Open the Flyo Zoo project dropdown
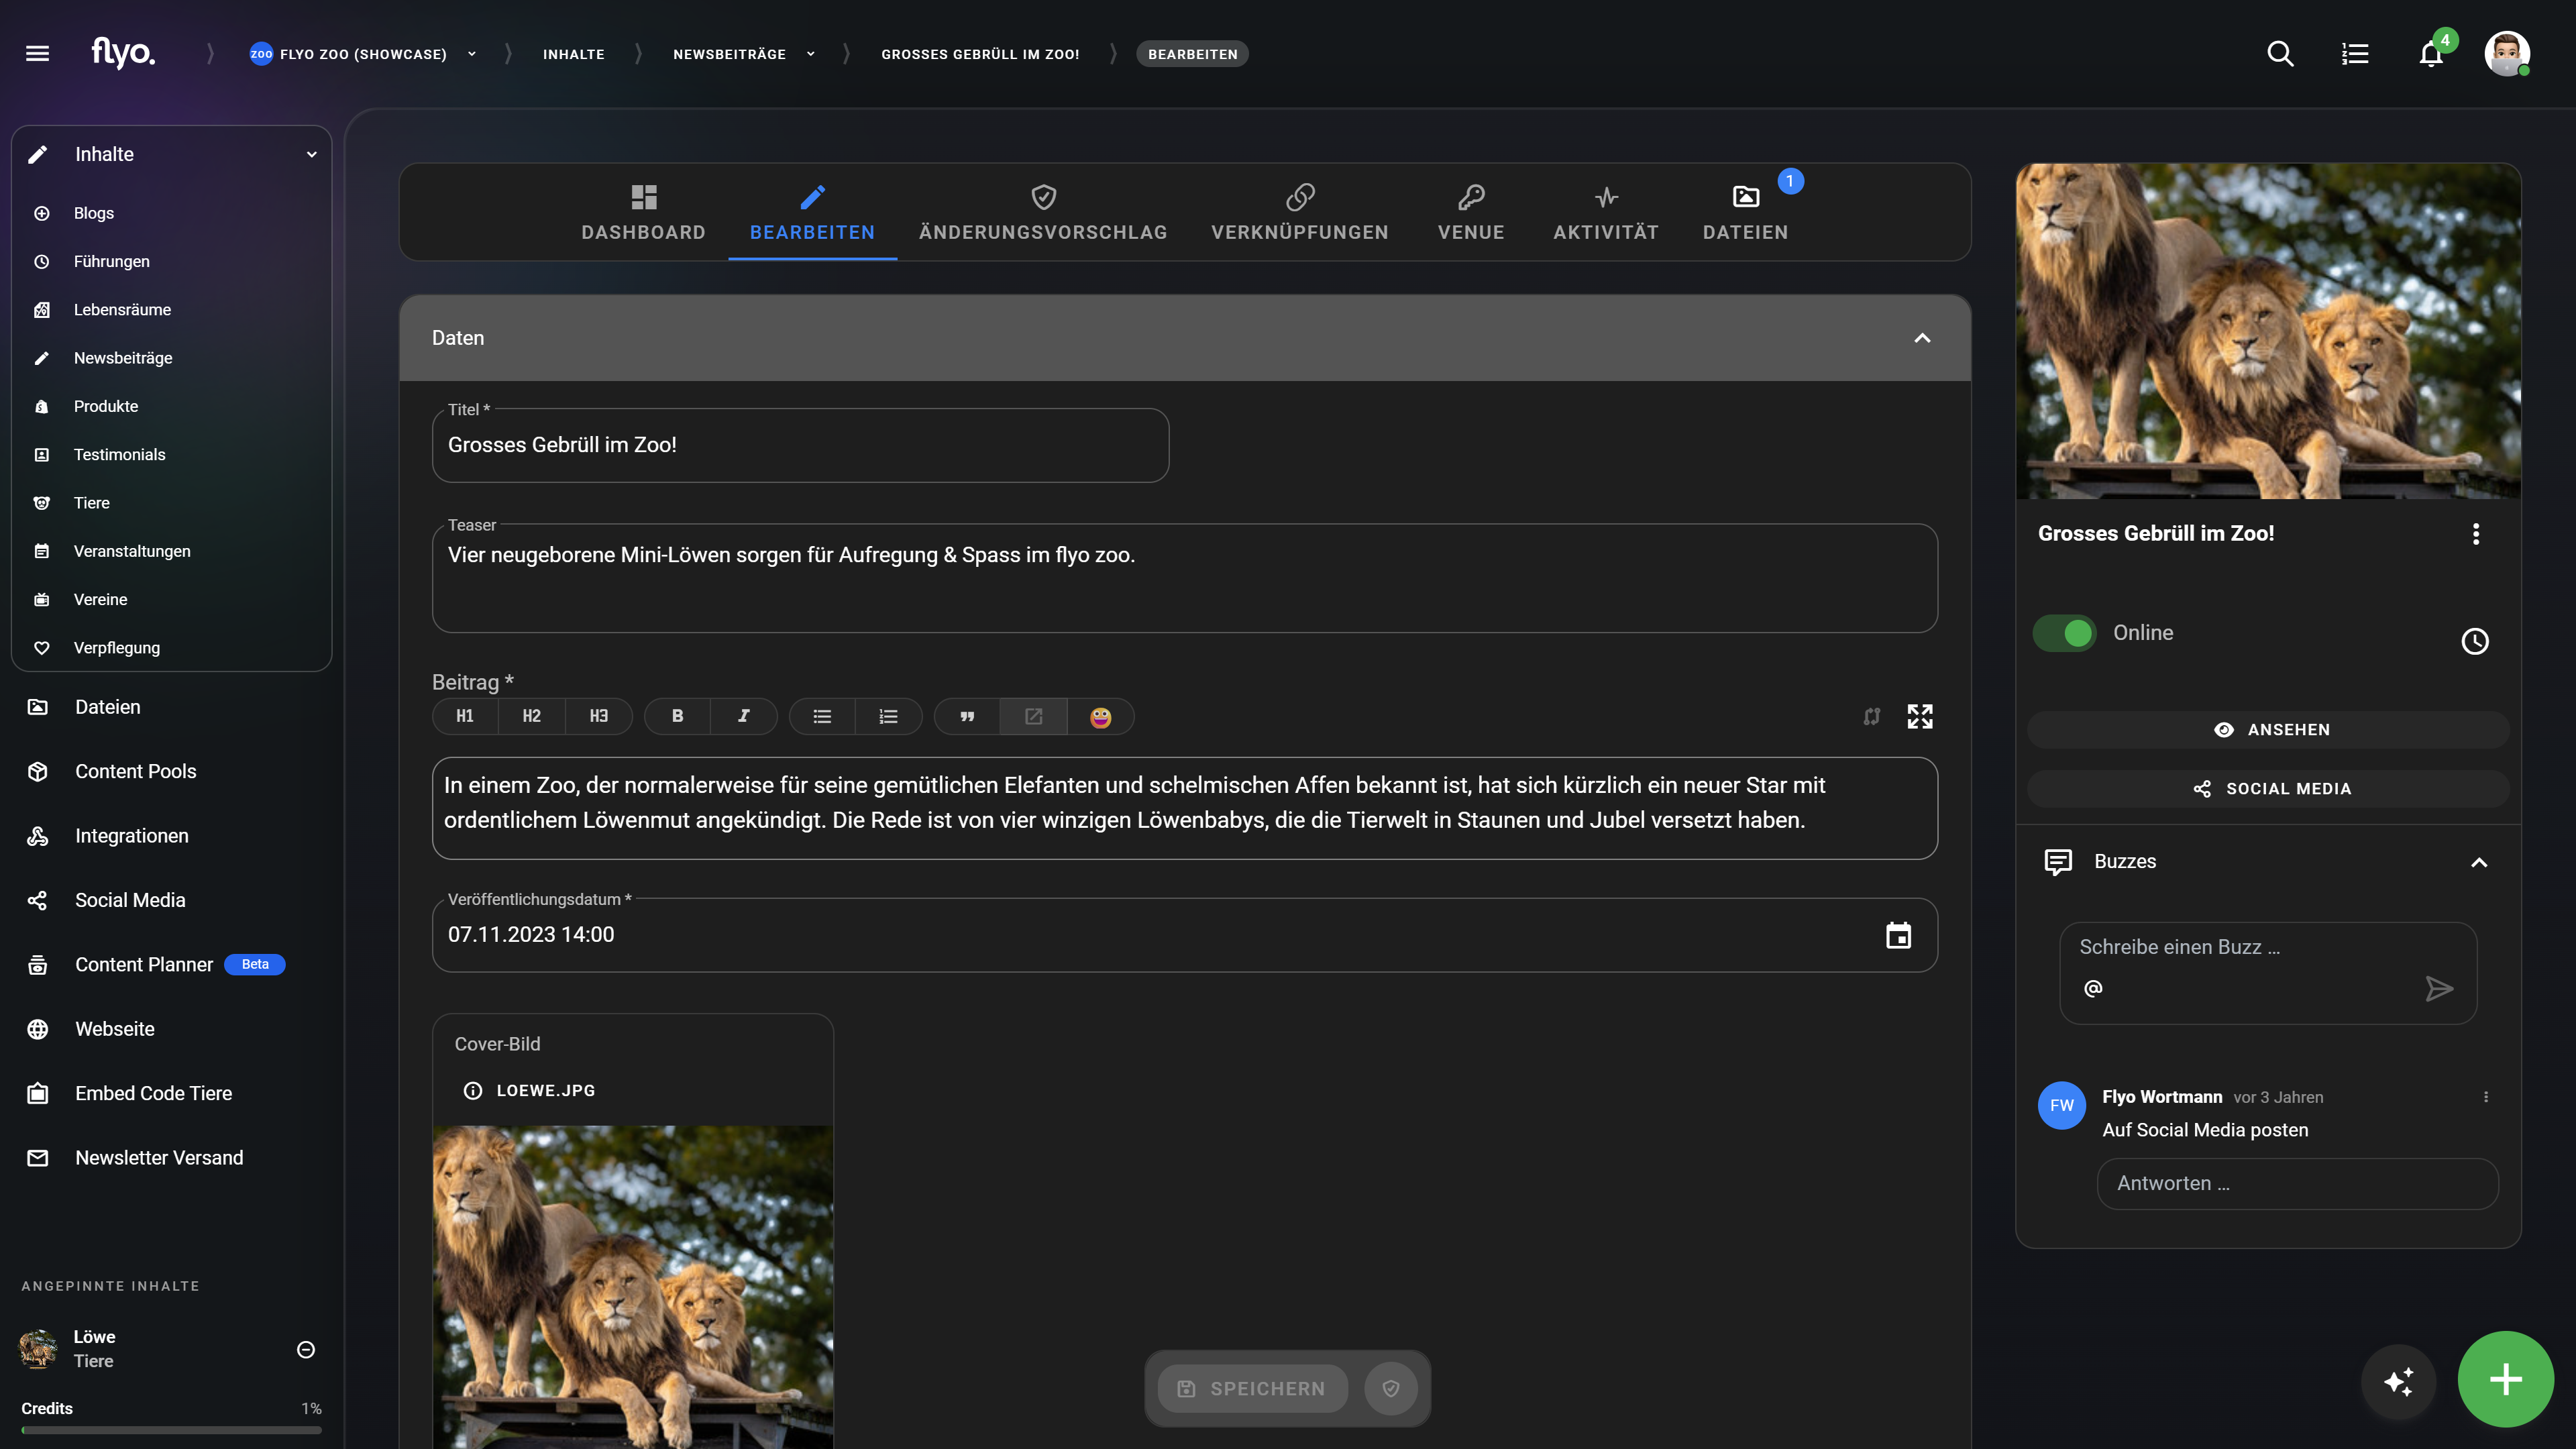Viewport: 2576px width, 1449px height. coord(472,54)
